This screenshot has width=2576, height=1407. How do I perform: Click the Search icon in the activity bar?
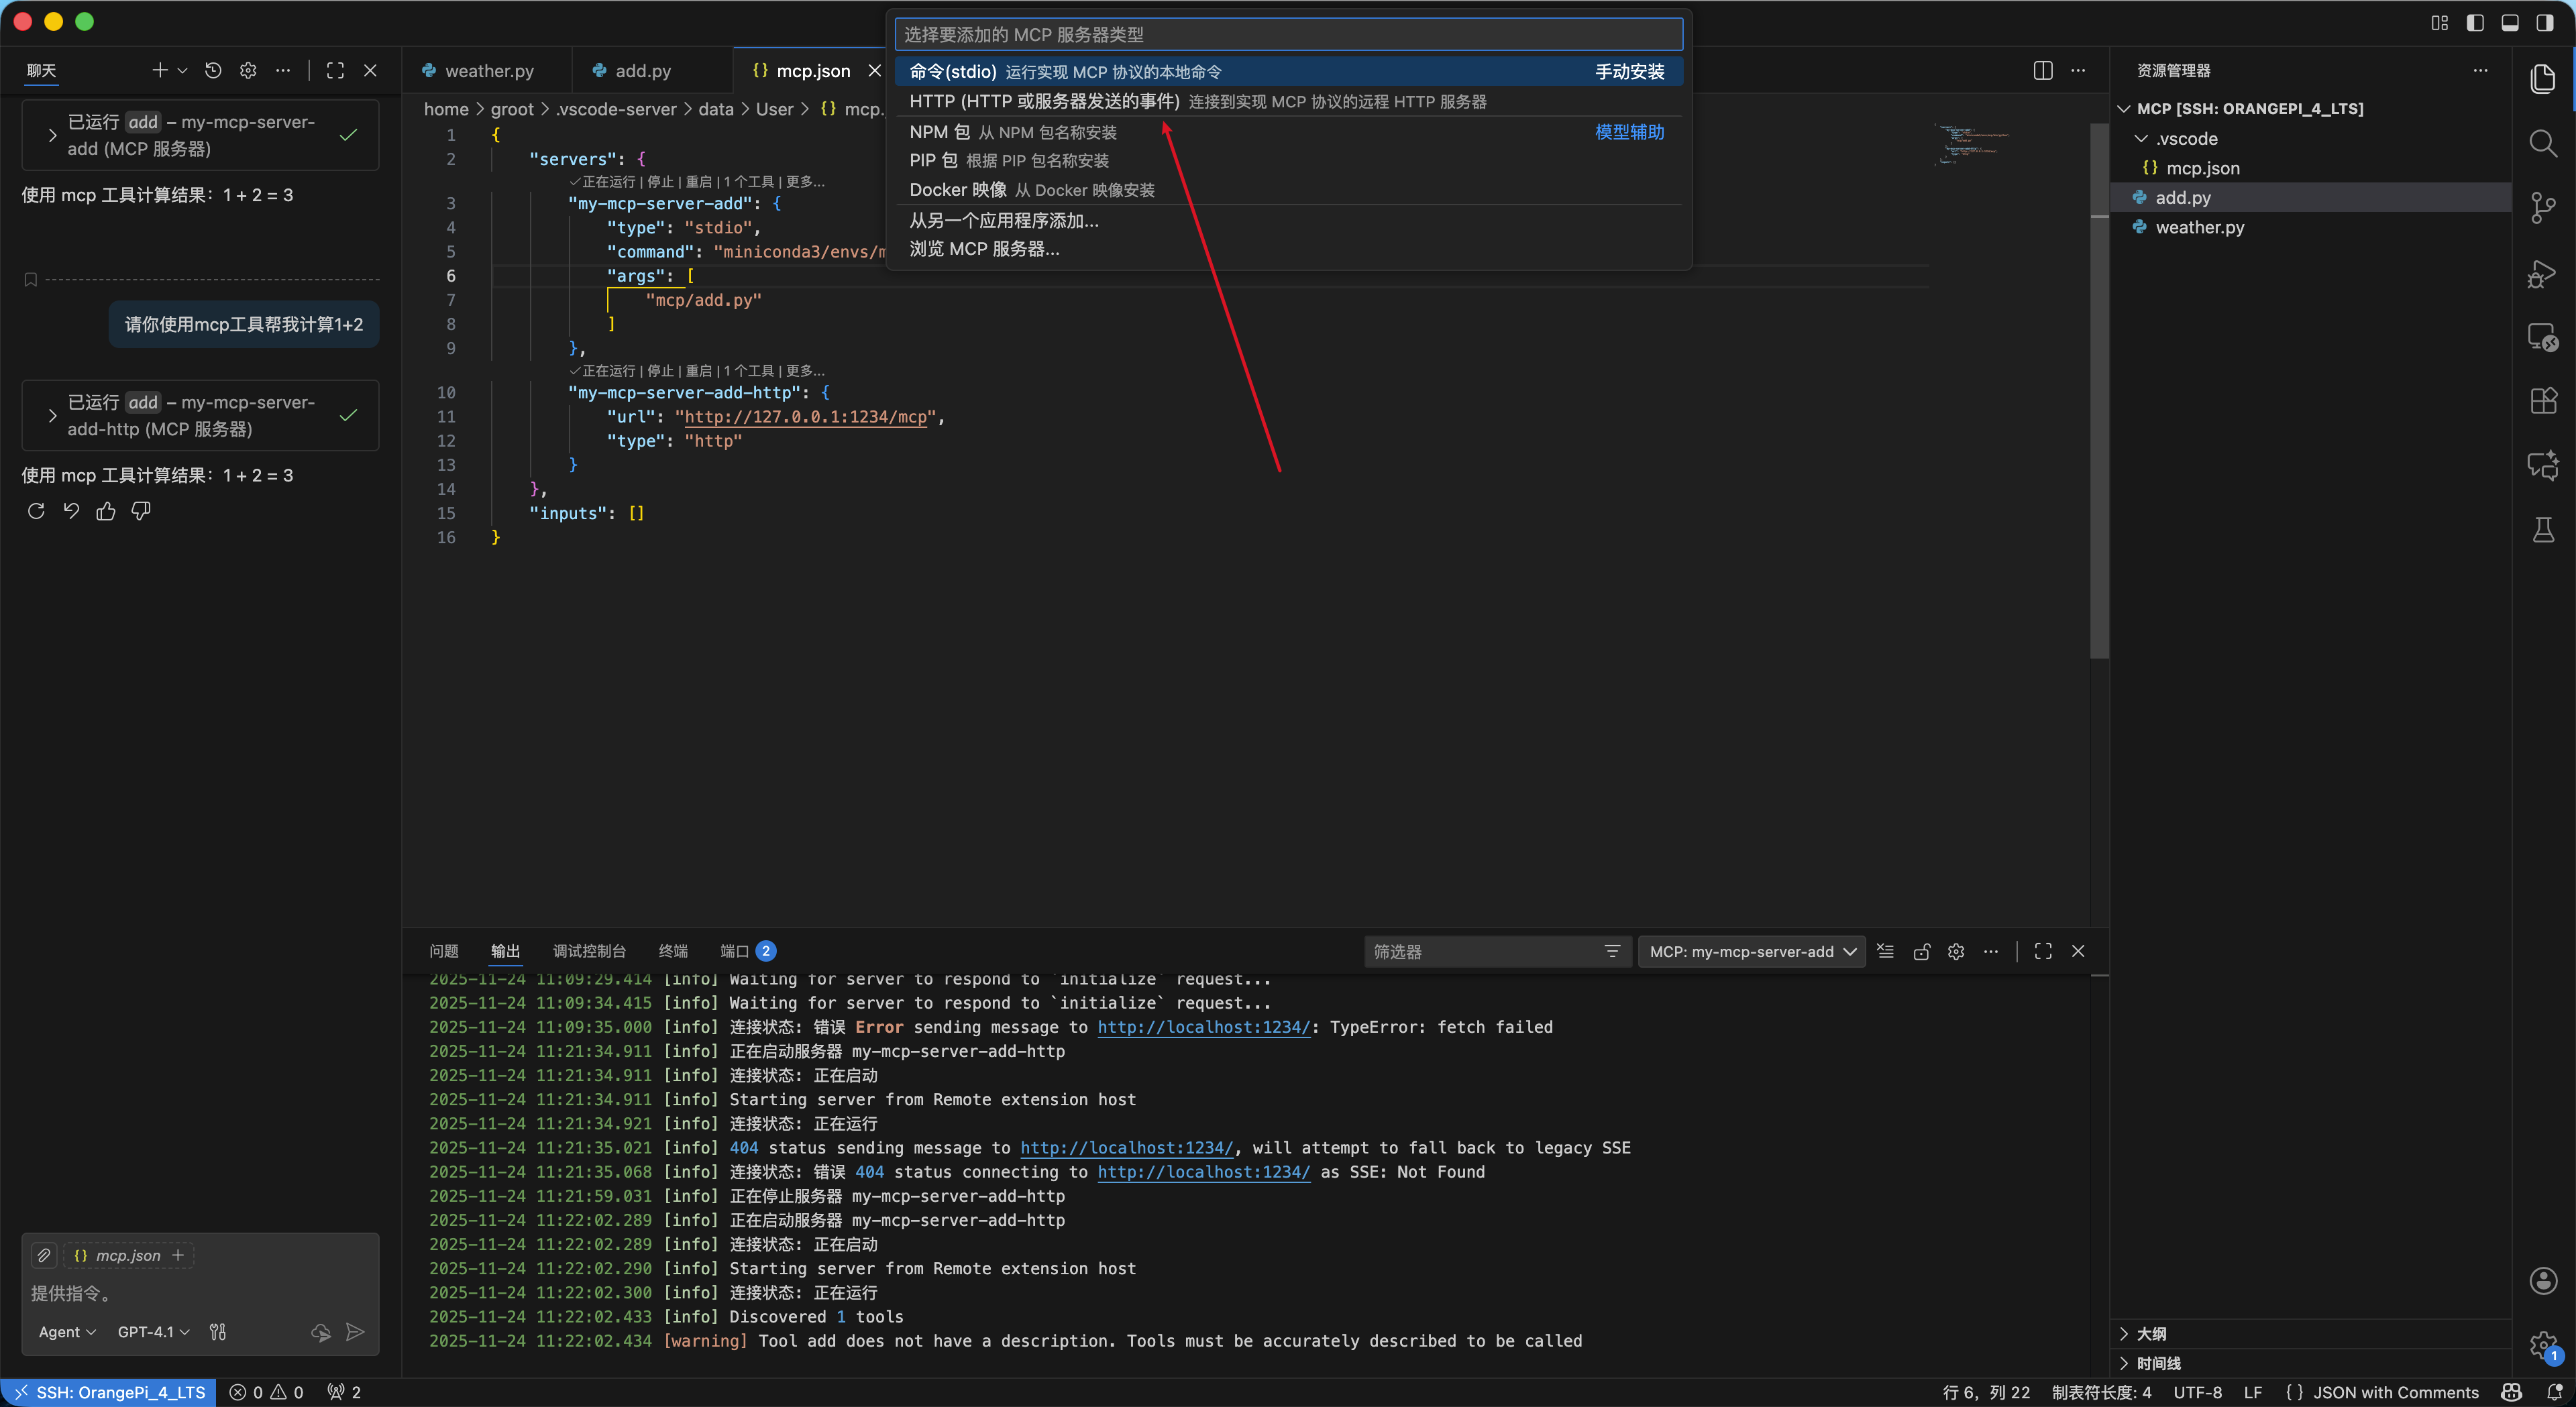click(2542, 143)
